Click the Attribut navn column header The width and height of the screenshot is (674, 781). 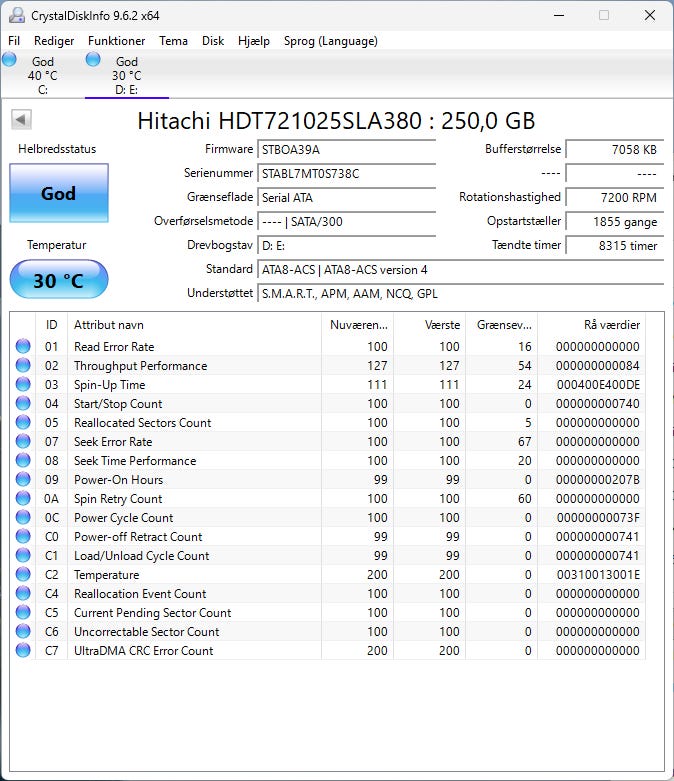point(108,325)
